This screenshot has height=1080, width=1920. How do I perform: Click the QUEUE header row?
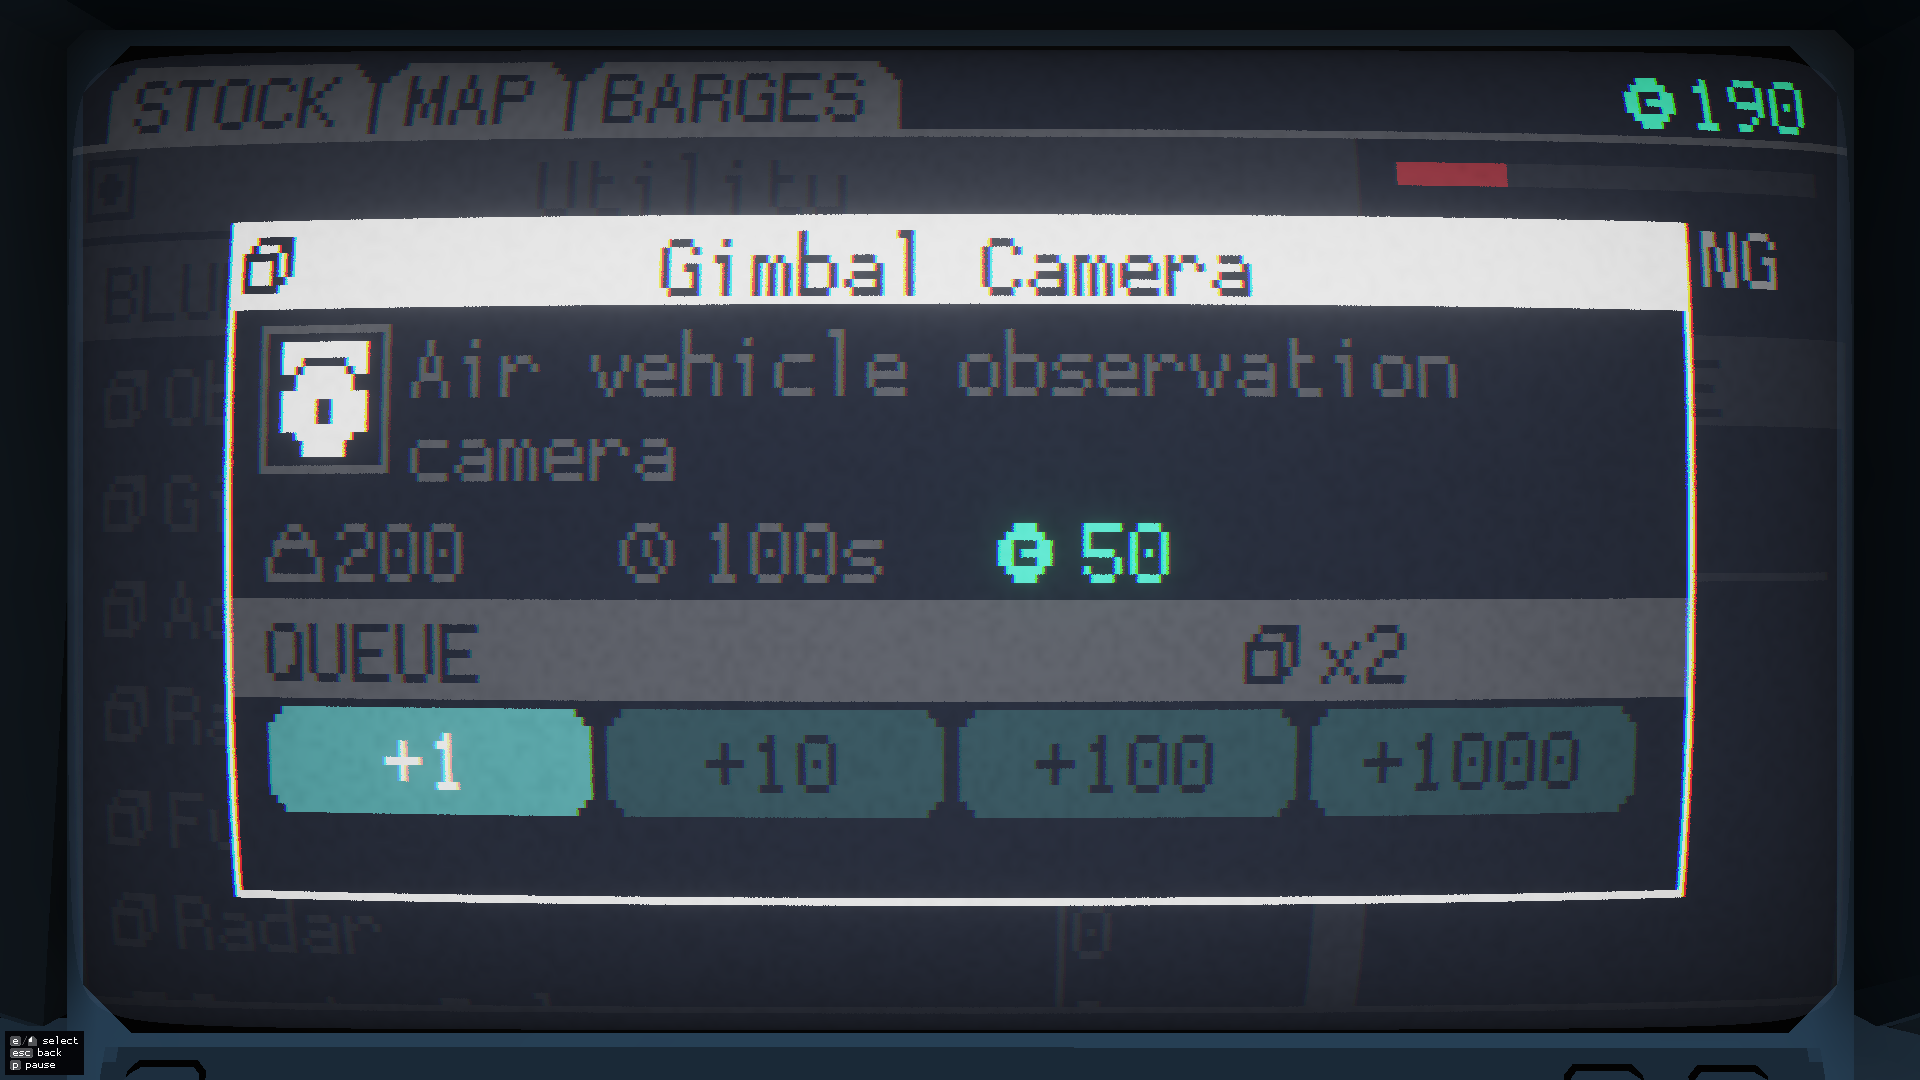tap(960, 651)
